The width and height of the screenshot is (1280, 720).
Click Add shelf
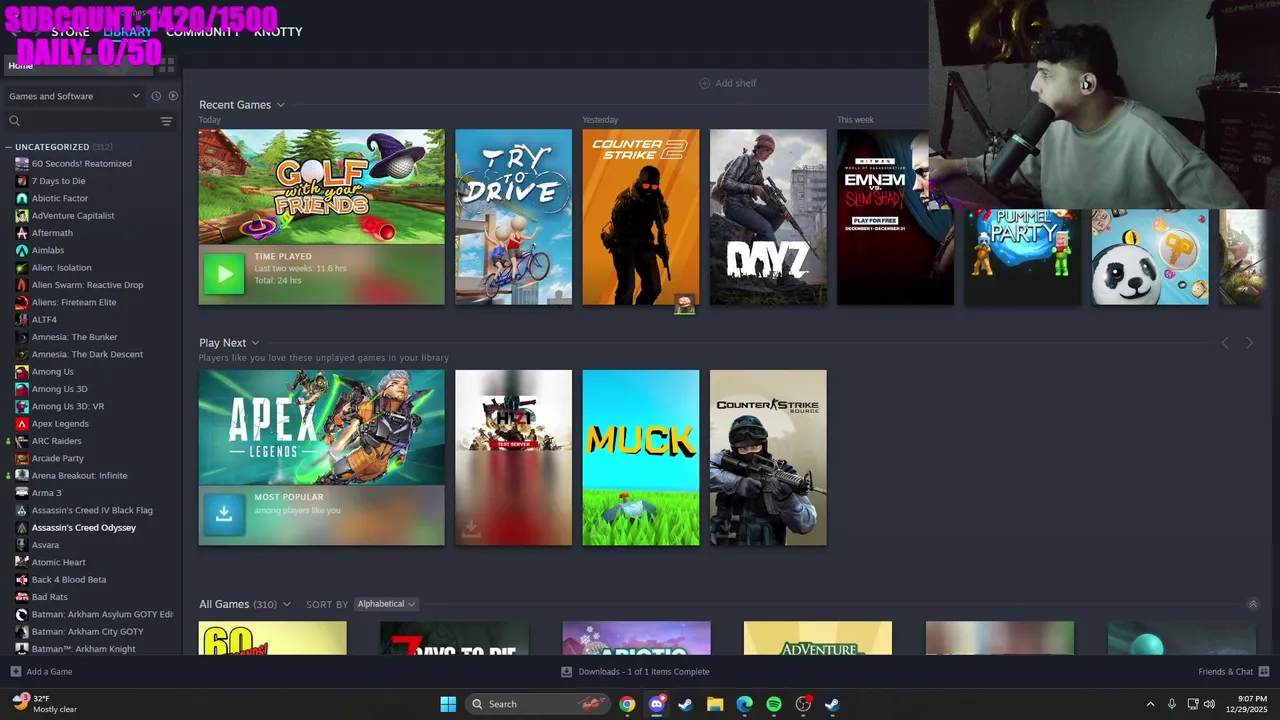(x=727, y=83)
